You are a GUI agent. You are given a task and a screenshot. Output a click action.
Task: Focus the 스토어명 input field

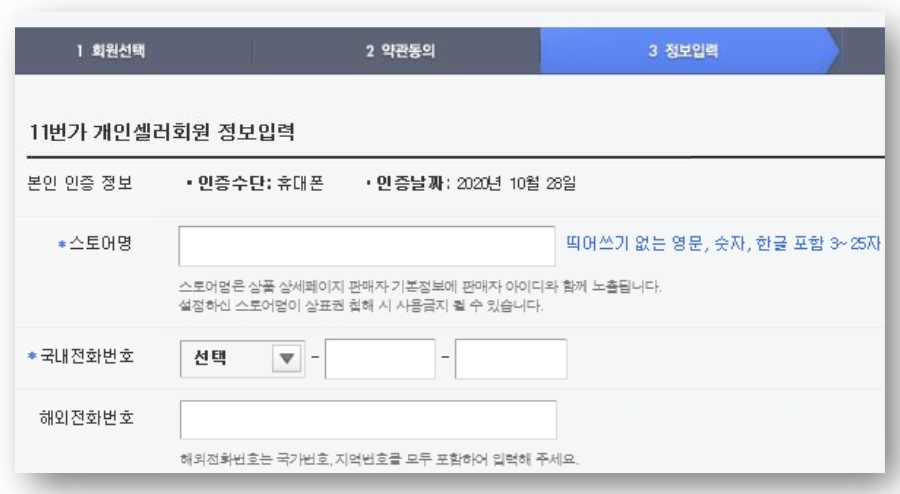coord(367,246)
